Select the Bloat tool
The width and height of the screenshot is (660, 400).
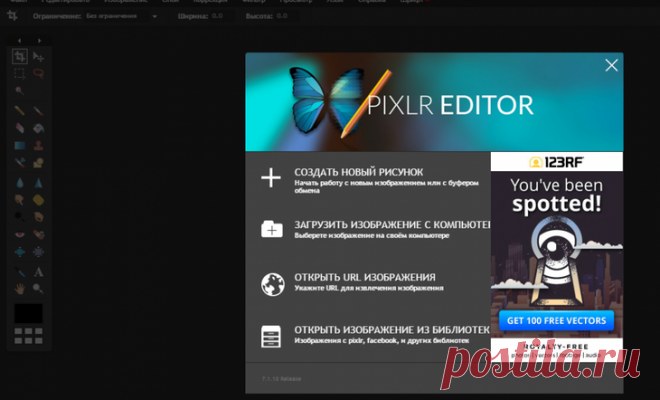[20, 252]
